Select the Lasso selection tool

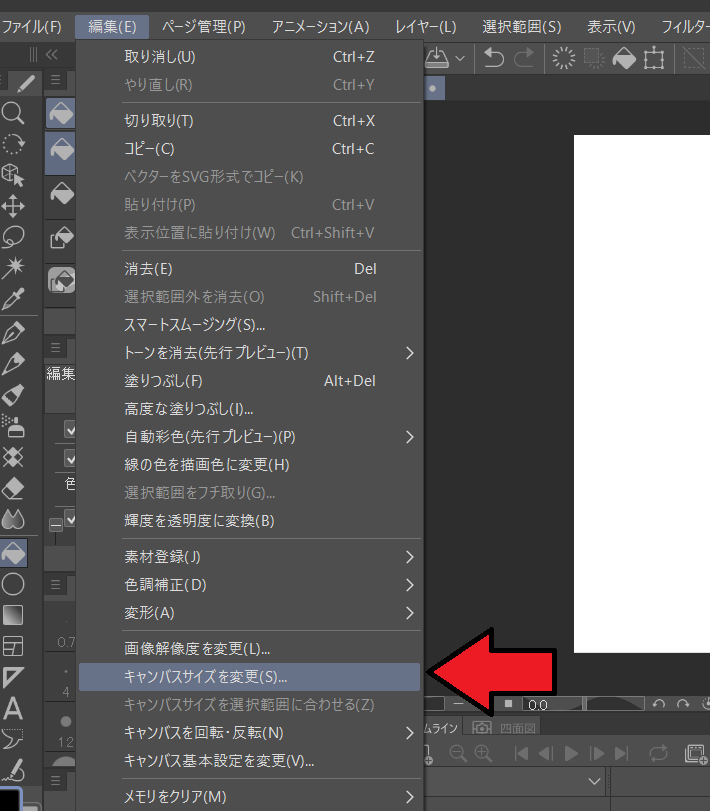[13, 237]
